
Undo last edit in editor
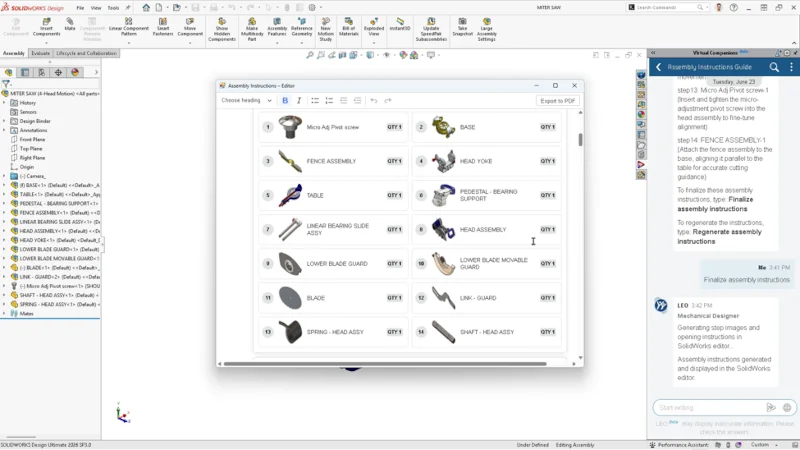coord(373,101)
